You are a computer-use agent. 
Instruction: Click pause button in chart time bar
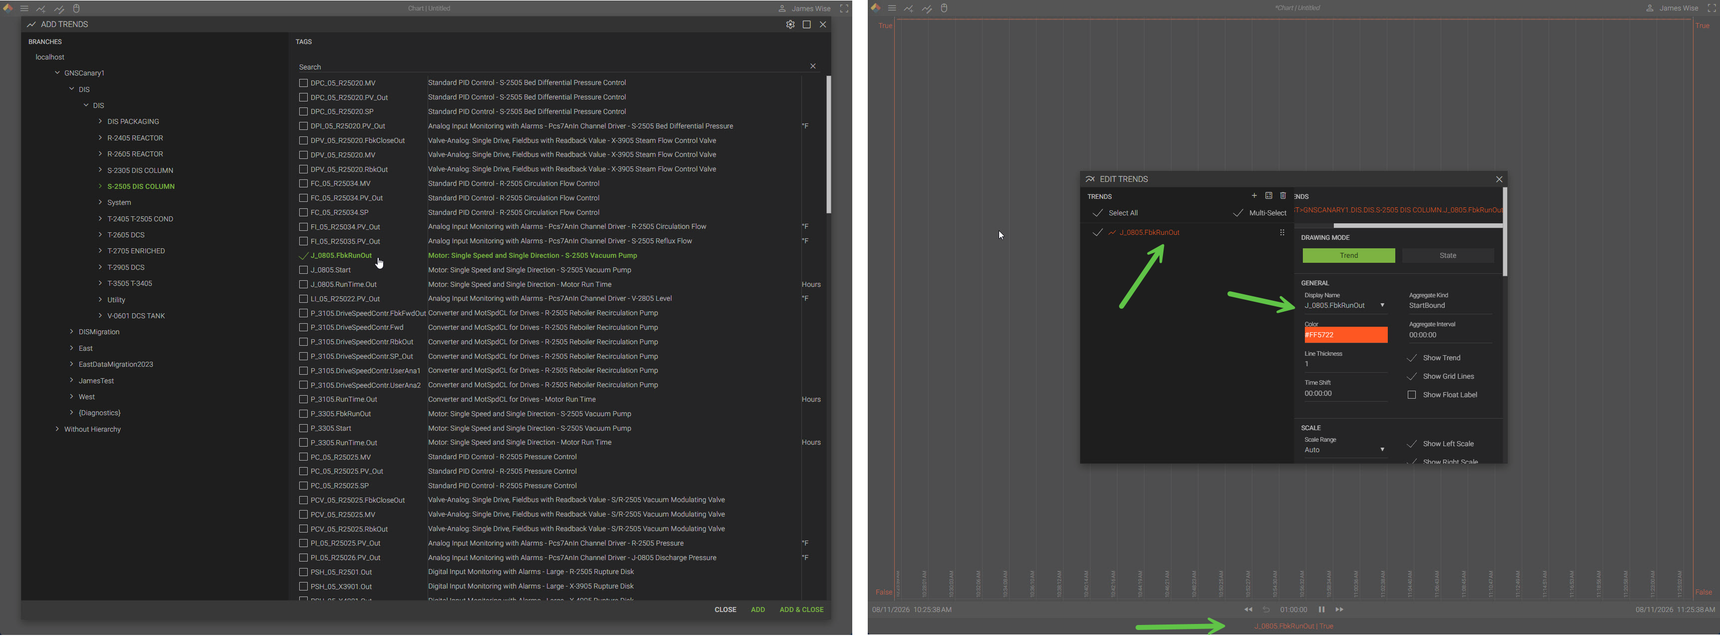(x=1321, y=609)
